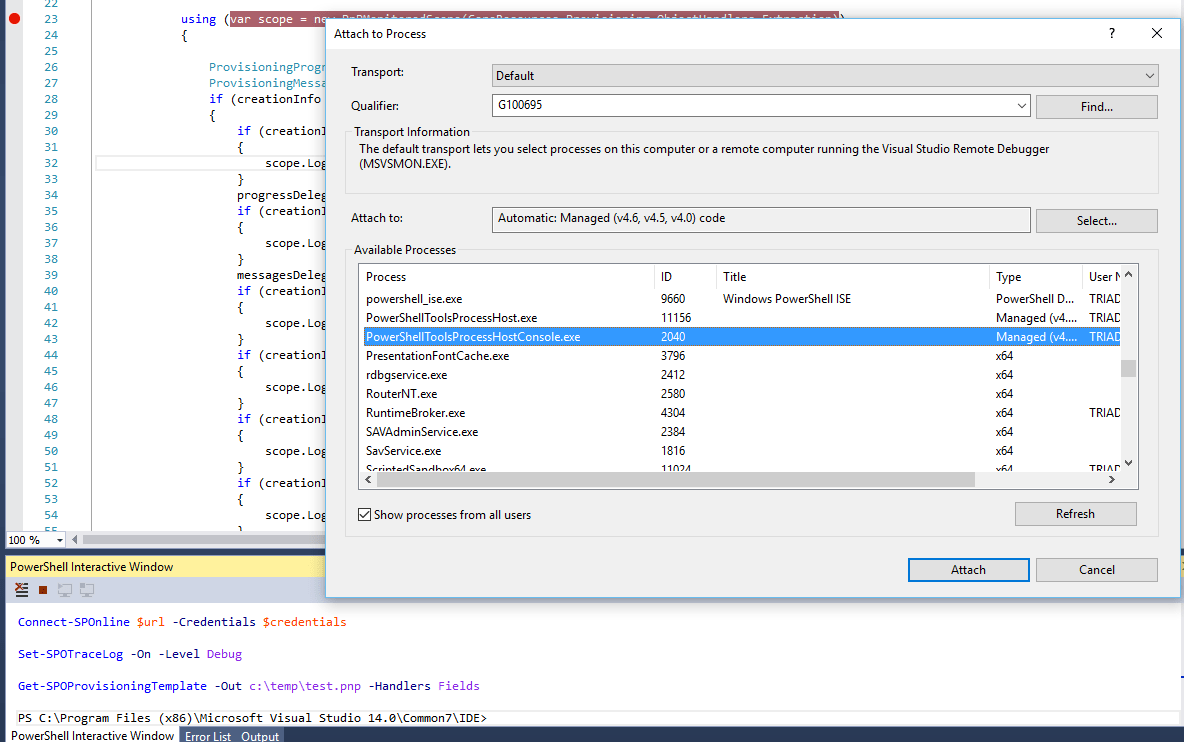The image size is (1184, 742).
Task: Click the Select... button
Action: (1096, 220)
